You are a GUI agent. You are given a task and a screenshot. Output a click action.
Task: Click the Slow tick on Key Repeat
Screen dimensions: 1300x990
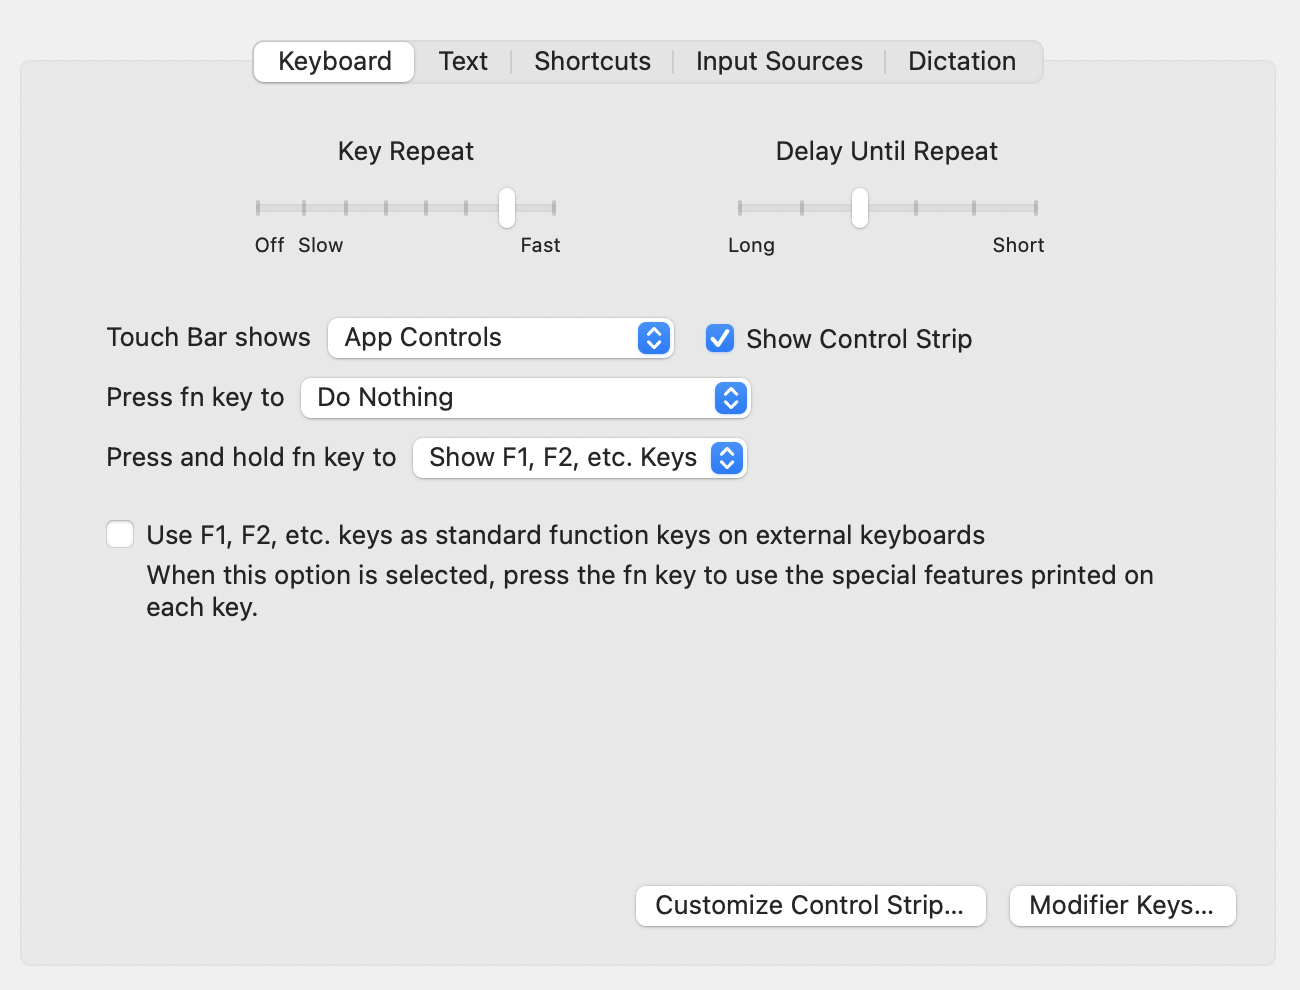304,208
